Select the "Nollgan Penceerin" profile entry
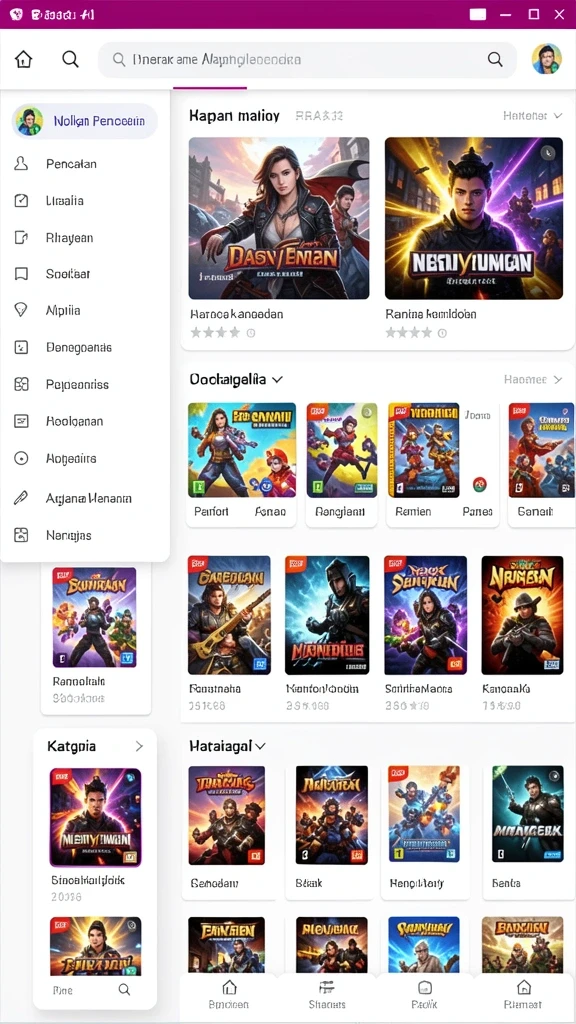The image size is (576, 1024). click(85, 121)
